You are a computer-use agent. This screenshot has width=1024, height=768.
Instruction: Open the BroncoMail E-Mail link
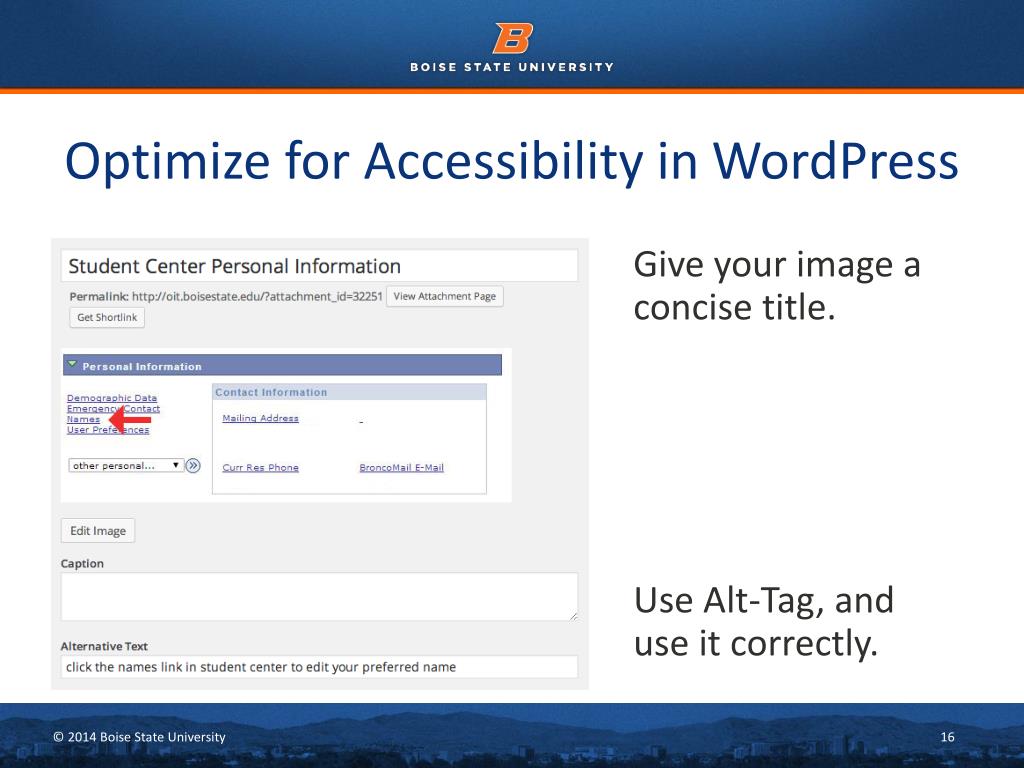[402, 468]
